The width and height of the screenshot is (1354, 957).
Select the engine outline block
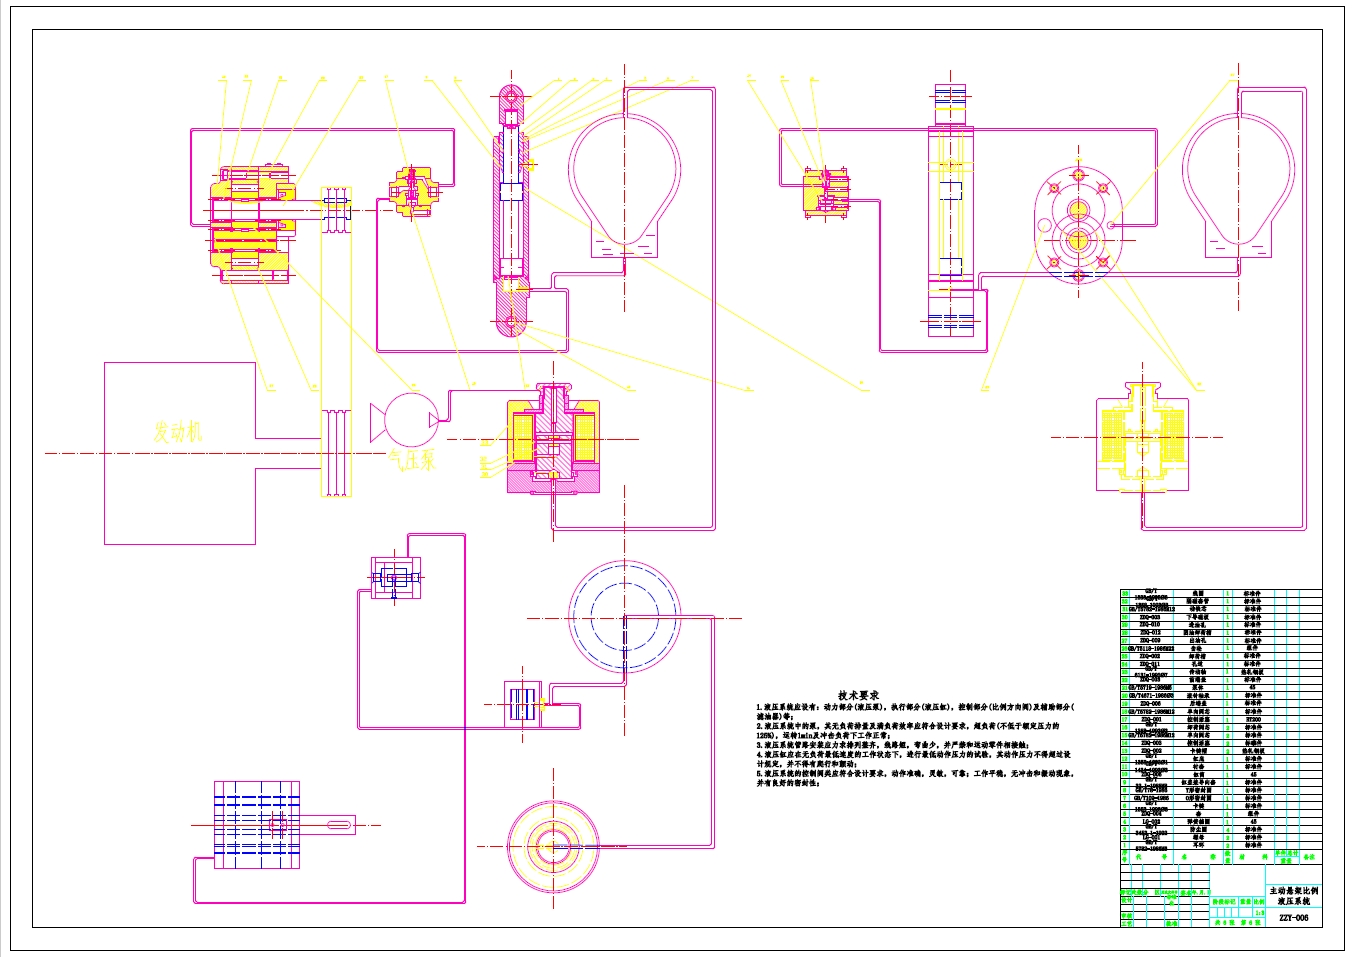pyautogui.click(x=180, y=453)
